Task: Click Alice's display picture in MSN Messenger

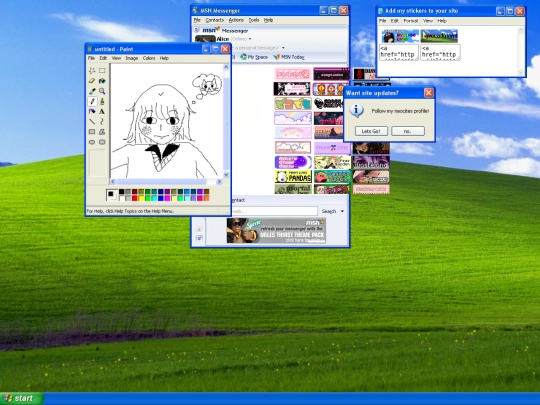Action: pos(205,39)
